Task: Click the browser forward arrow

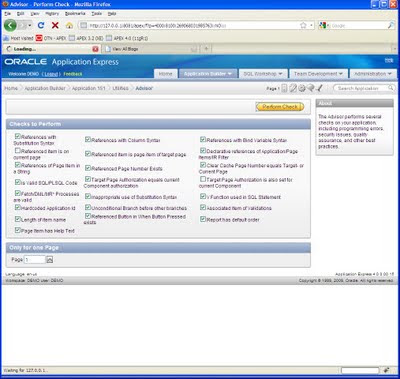Action: point(22,25)
